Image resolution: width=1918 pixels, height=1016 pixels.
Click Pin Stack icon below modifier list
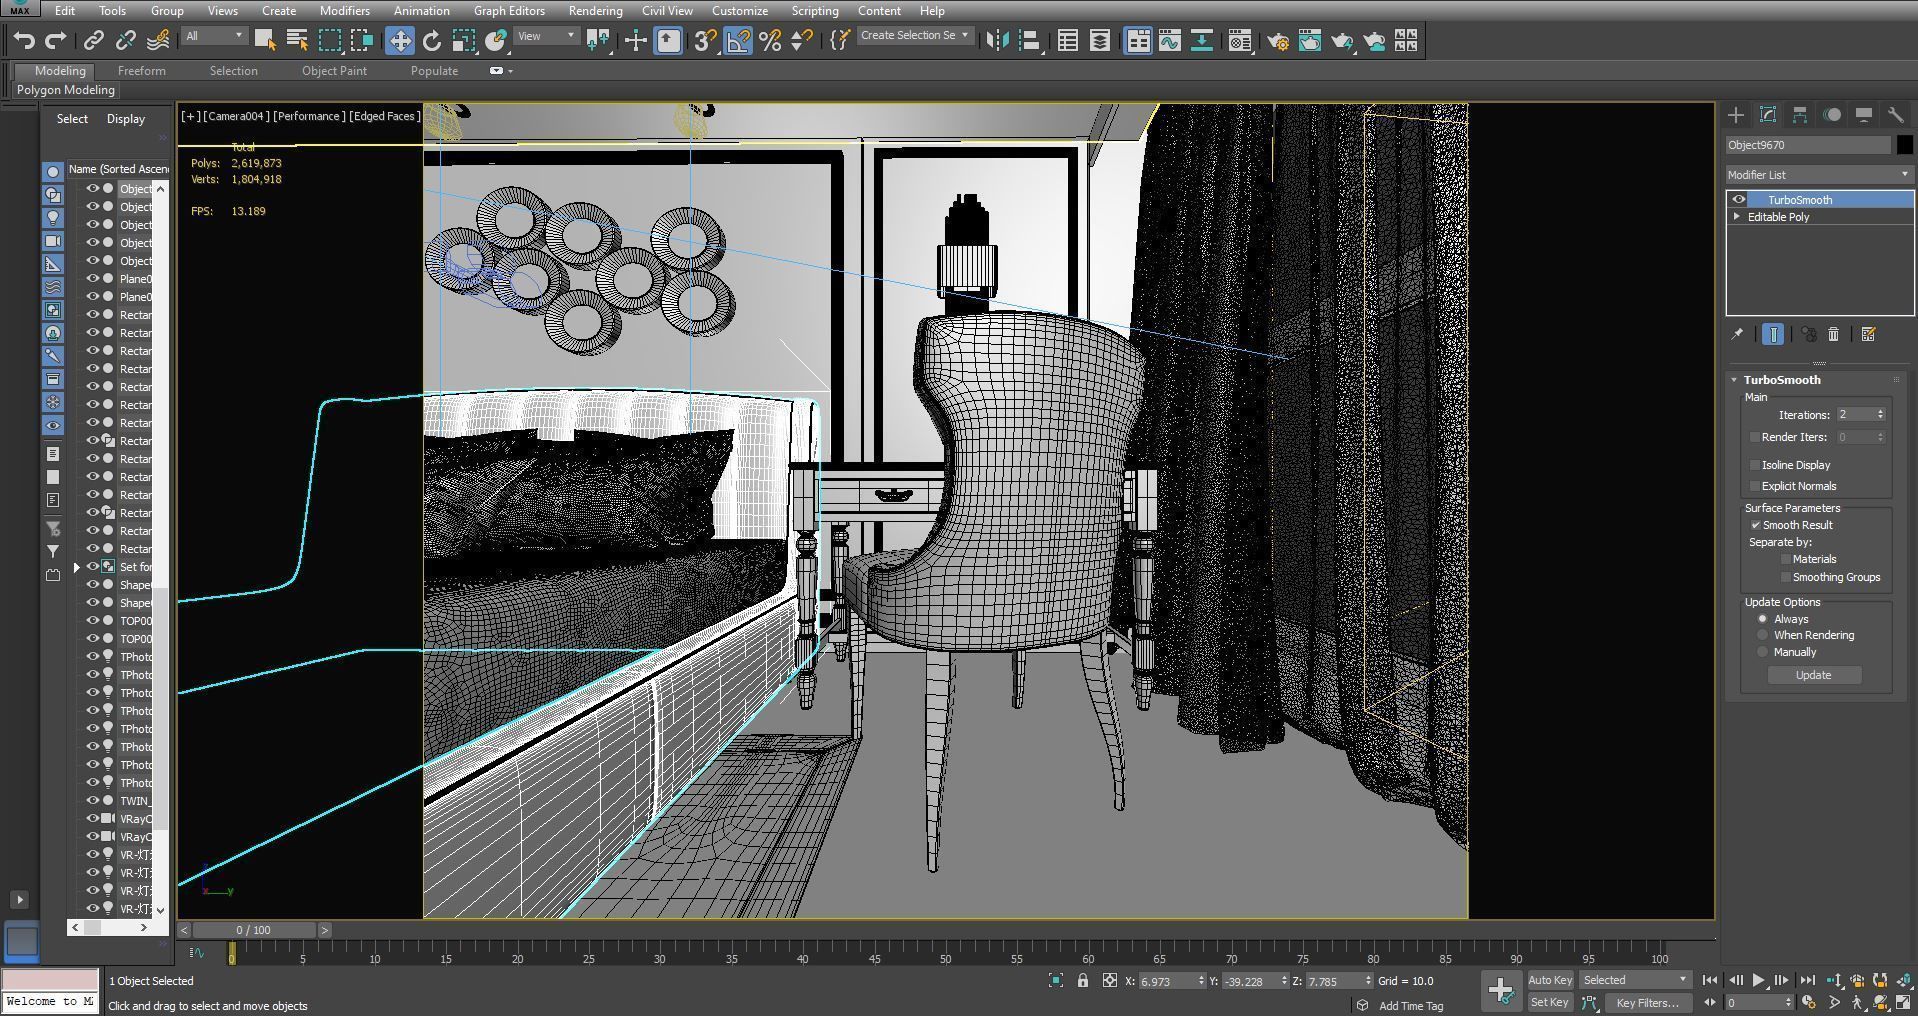pos(1737,334)
